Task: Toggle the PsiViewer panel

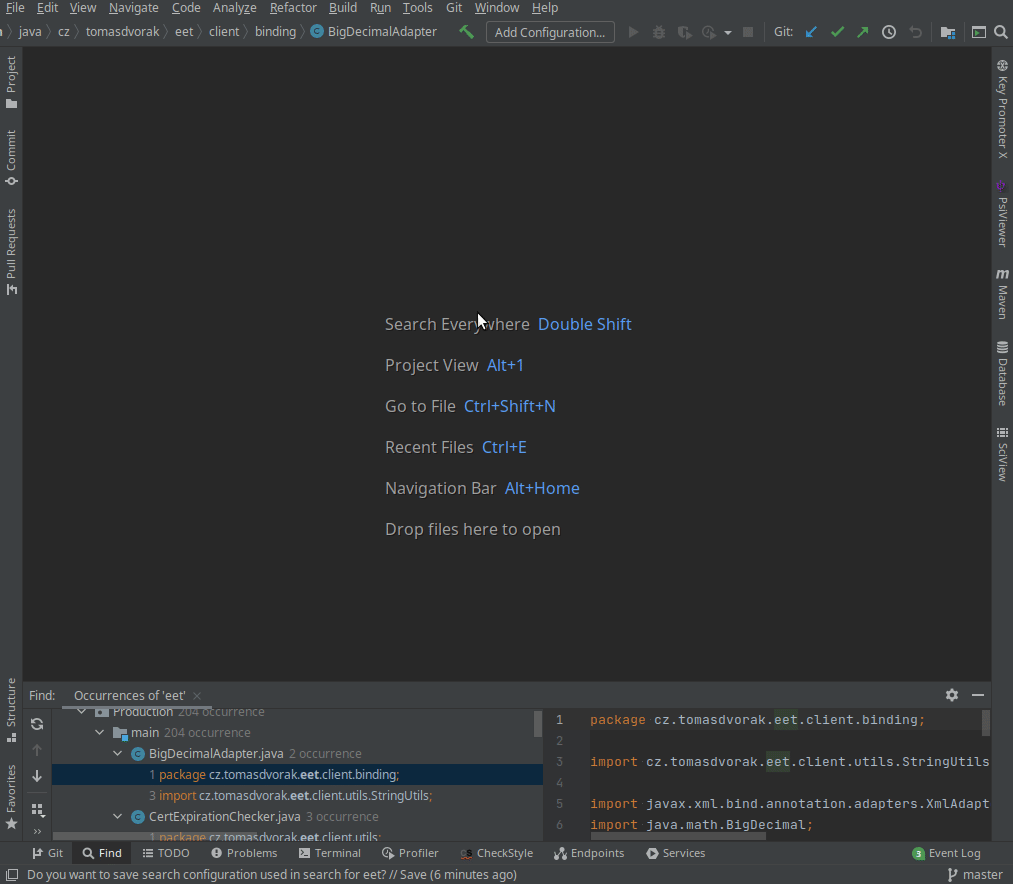Action: tap(1002, 214)
